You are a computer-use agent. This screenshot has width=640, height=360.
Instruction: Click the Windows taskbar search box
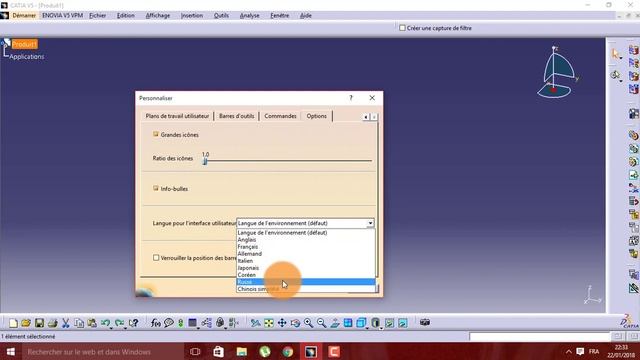pyautogui.click(x=102, y=351)
